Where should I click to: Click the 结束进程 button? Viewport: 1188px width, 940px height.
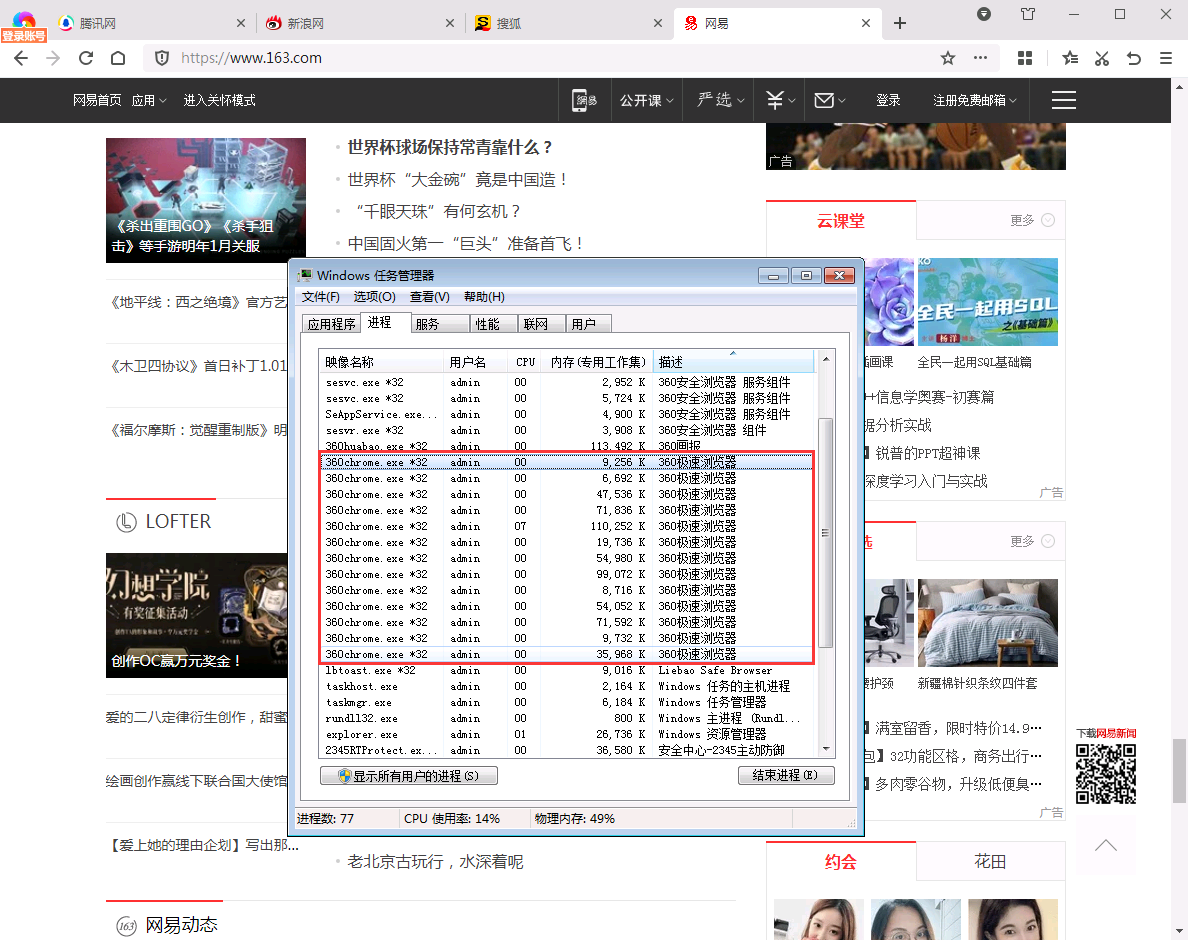point(786,776)
